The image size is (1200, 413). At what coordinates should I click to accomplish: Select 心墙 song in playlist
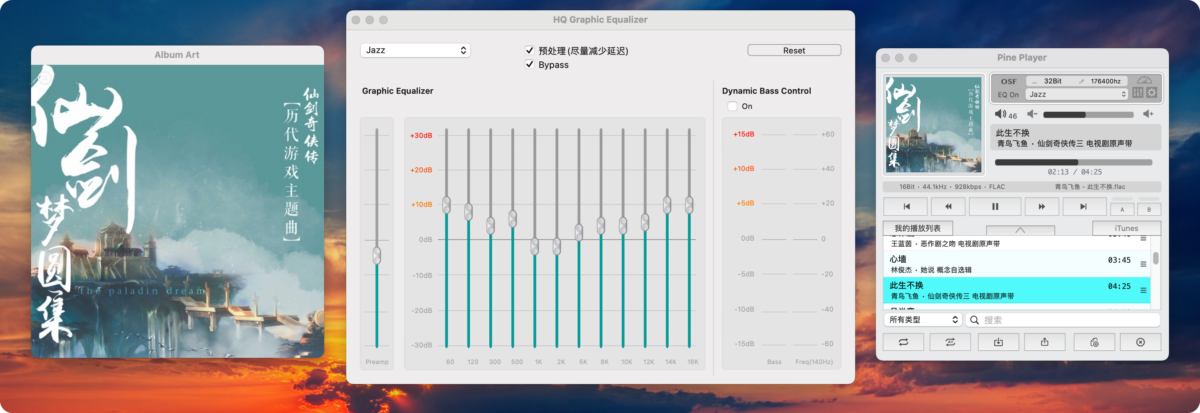[1017, 264]
